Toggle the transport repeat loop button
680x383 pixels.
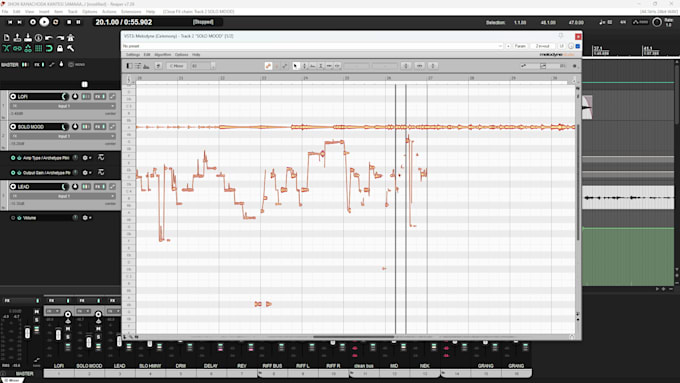click(x=56, y=22)
